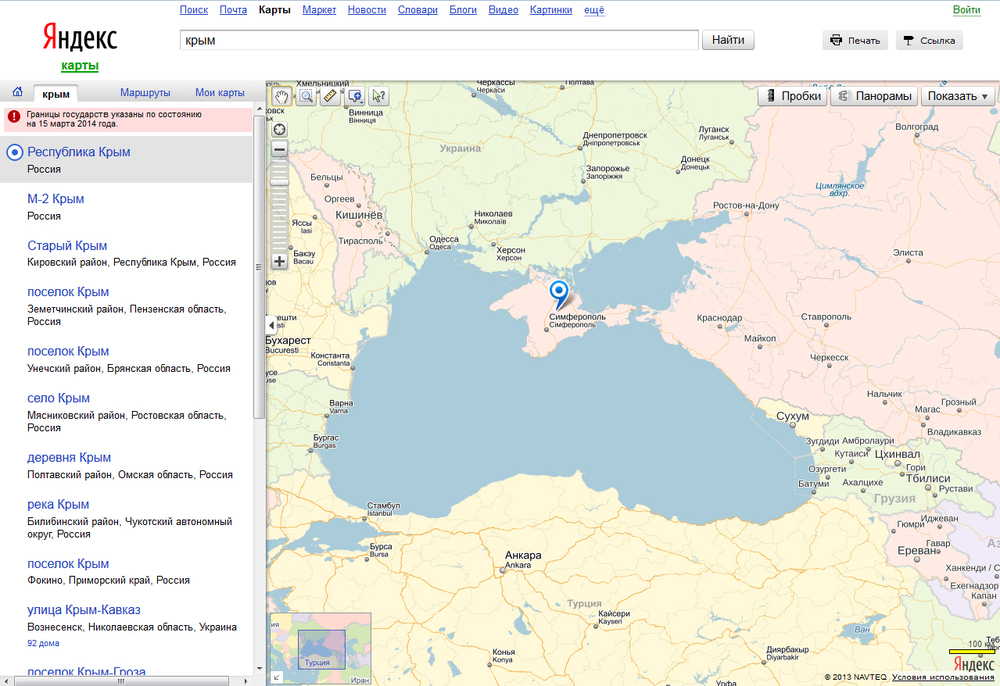
Task: Click the Тбилиси city label on the map
Action: pyautogui.click(x=928, y=479)
